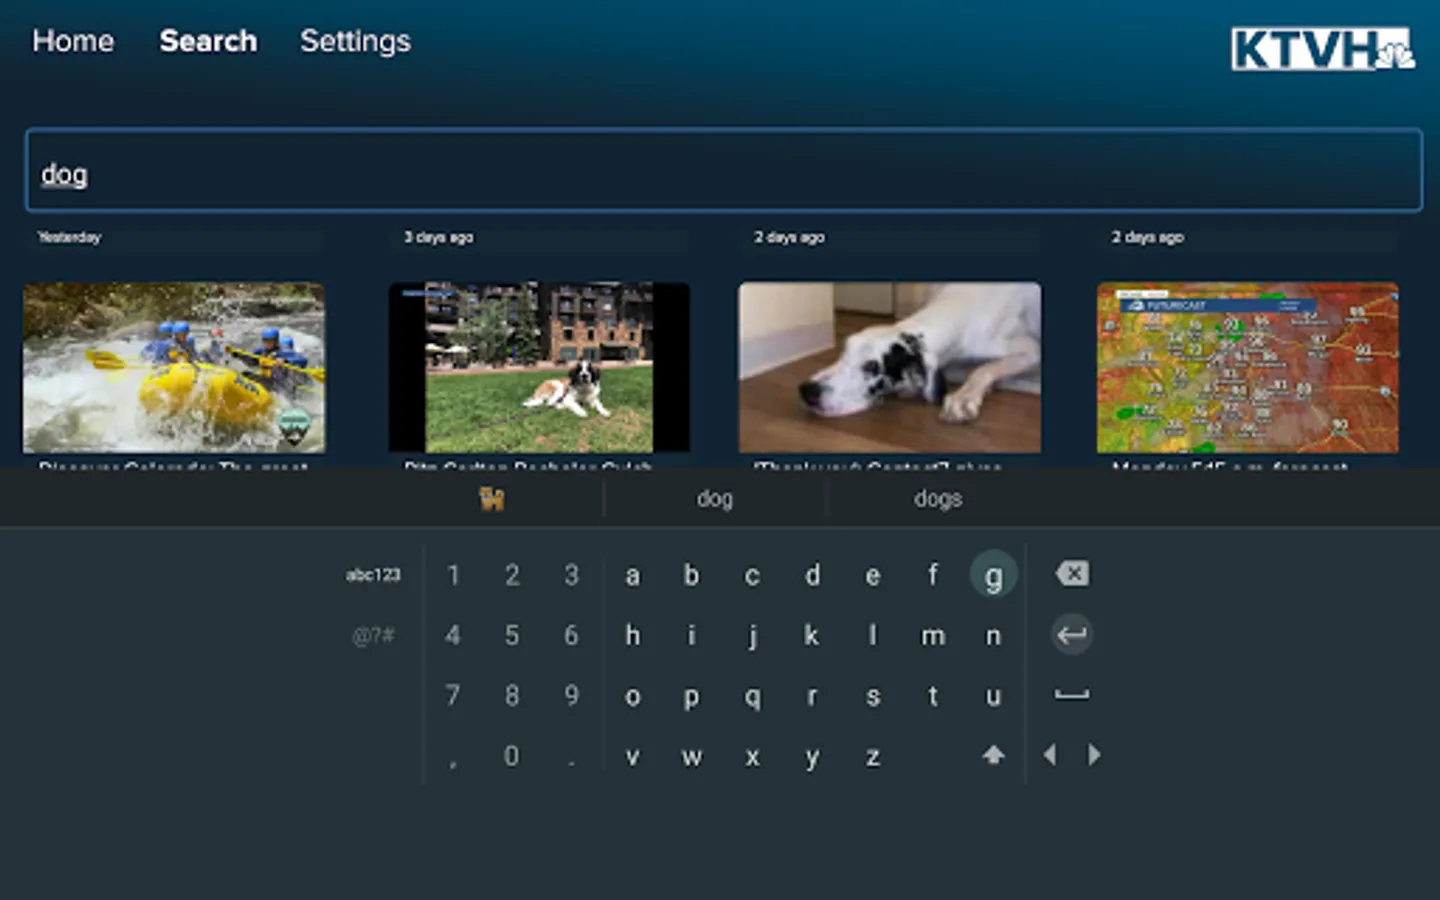
Task: Tap the letter b key
Action: click(691, 575)
